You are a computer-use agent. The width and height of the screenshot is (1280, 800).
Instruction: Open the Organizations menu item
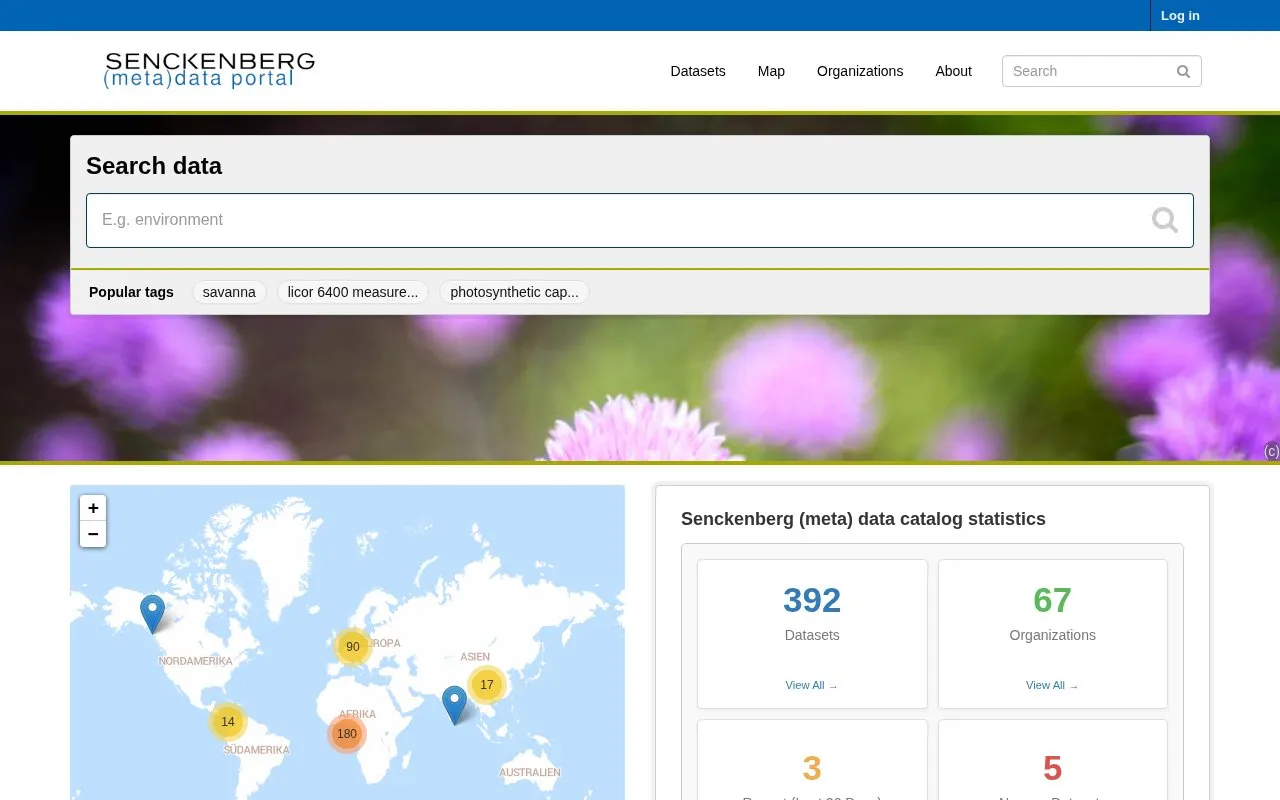point(860,71)
